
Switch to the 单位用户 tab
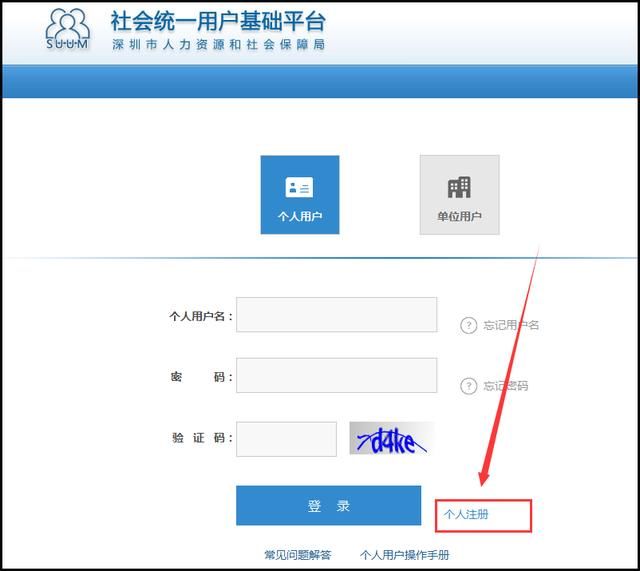point(460,195)
